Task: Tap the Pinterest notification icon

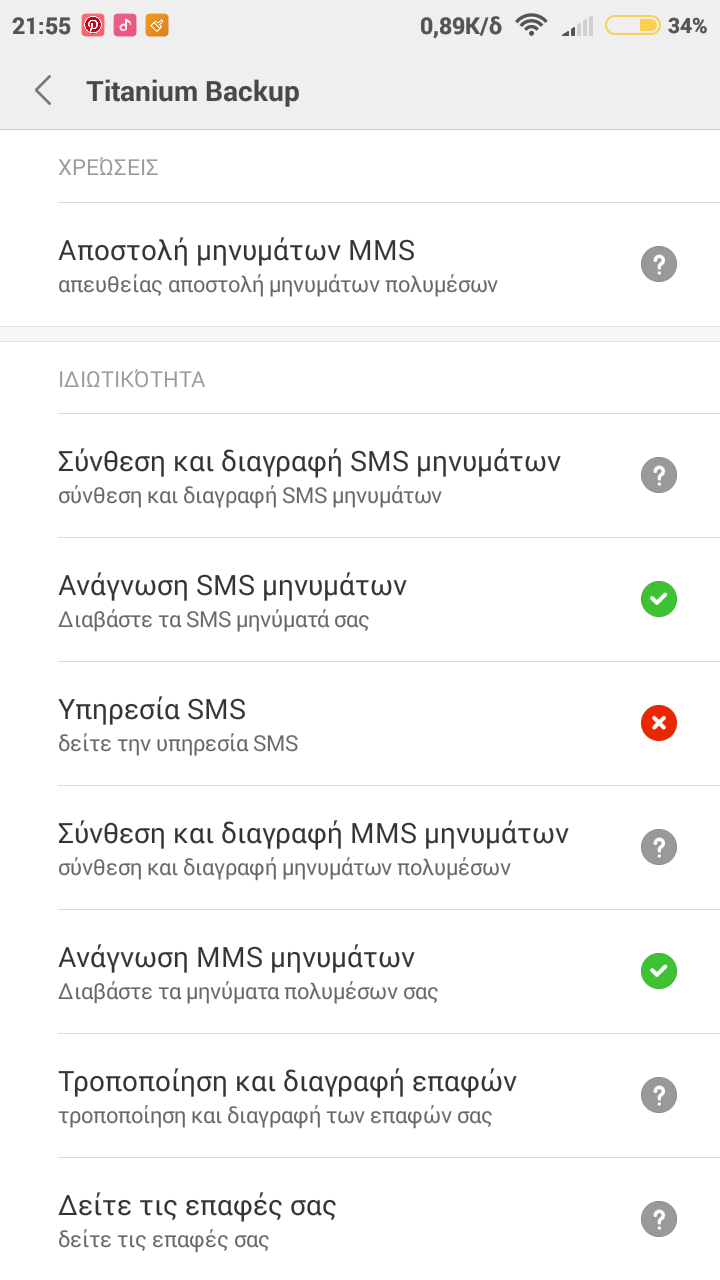Action: click(93, 26)
